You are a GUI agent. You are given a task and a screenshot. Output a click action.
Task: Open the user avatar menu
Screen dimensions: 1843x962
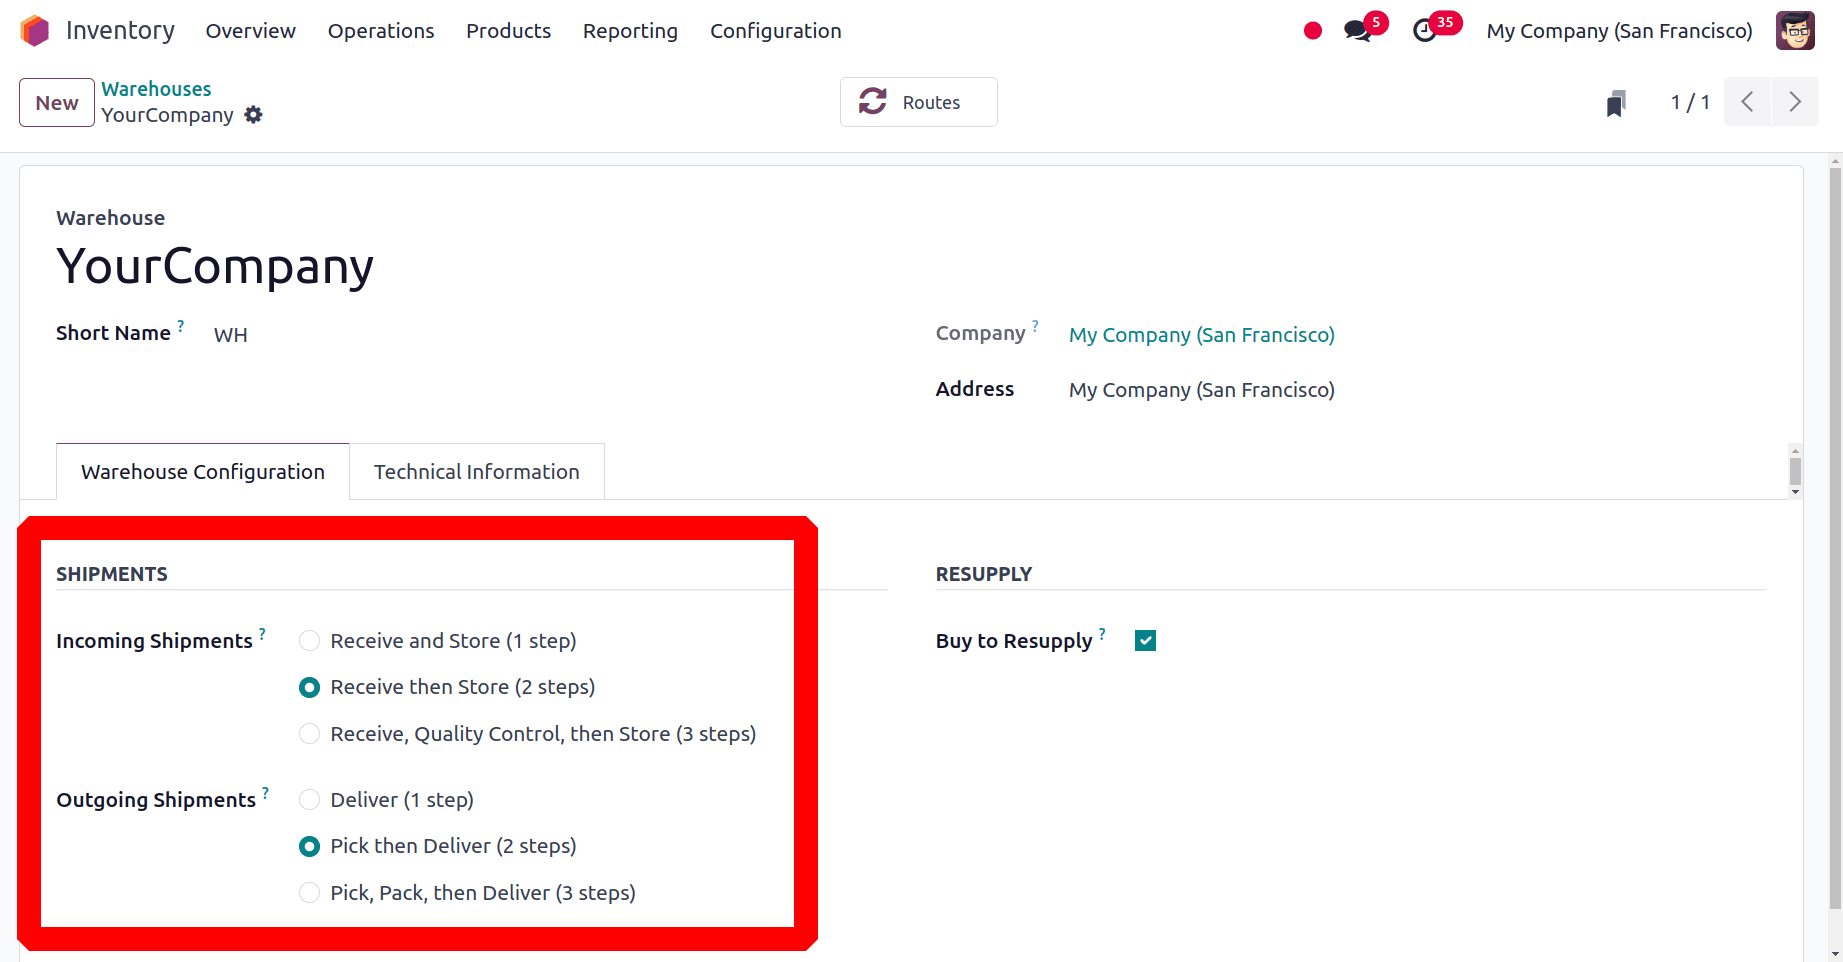(x=1795, y=31)
